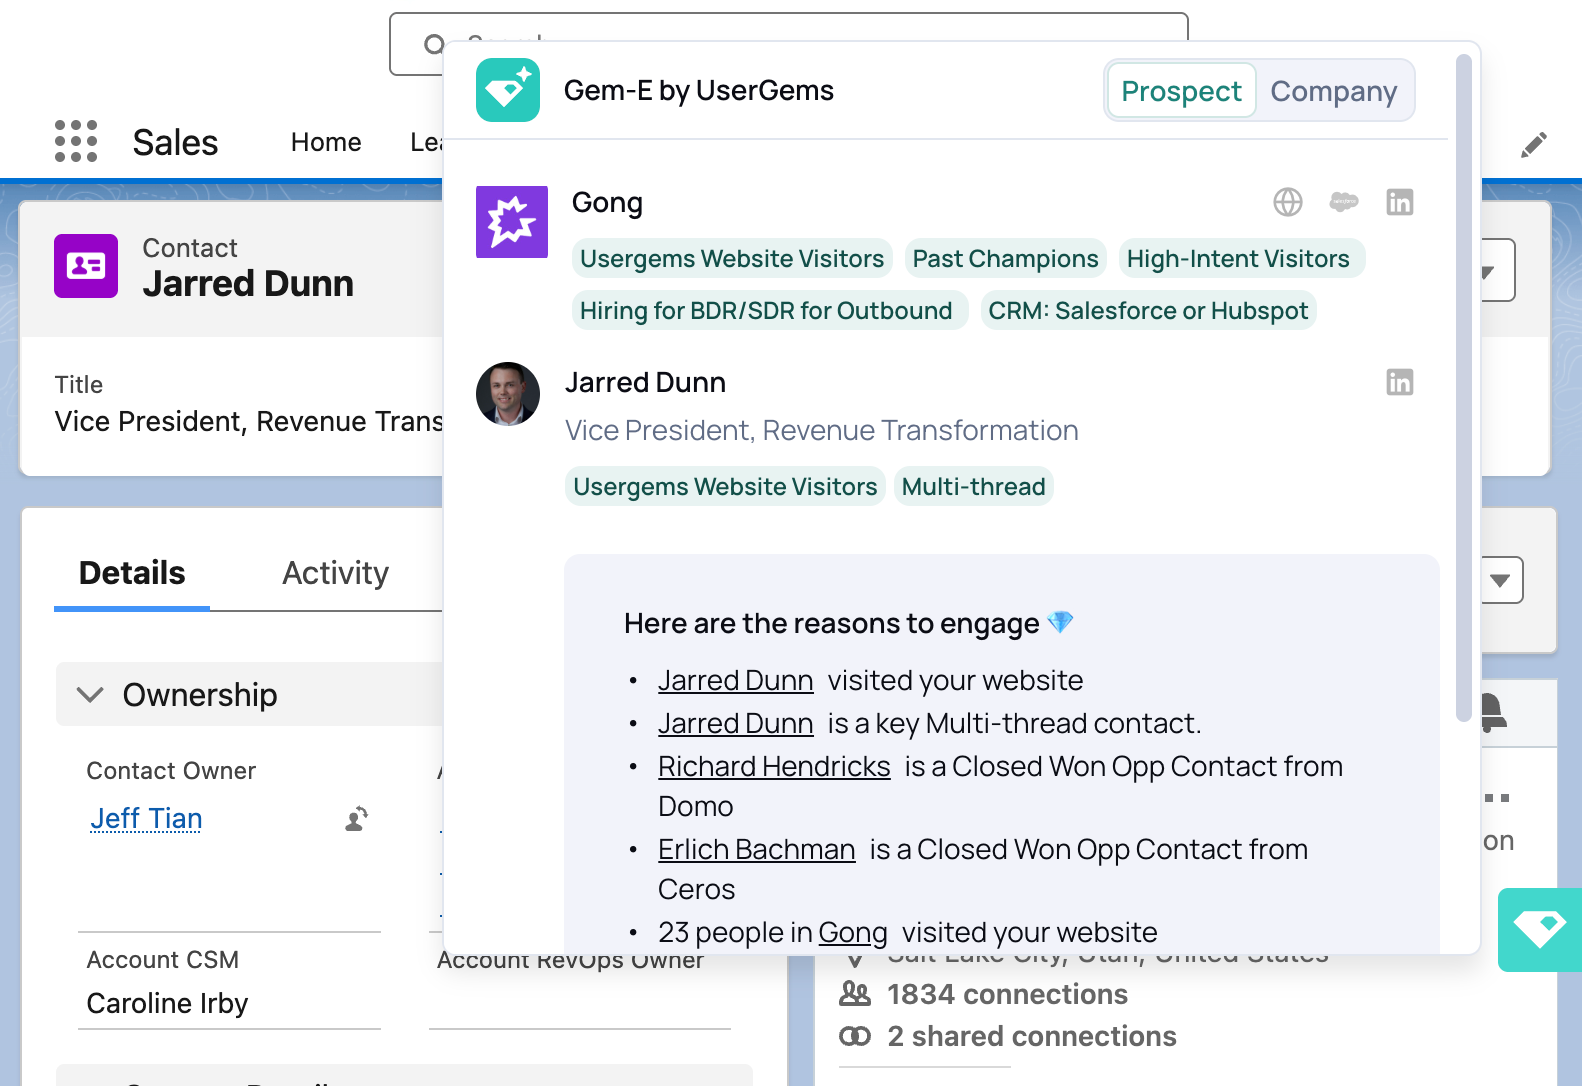Open Gong's LinkedIn company page icon
The width and height of the screenshot is (1582, 1086).
[1400, 202]
